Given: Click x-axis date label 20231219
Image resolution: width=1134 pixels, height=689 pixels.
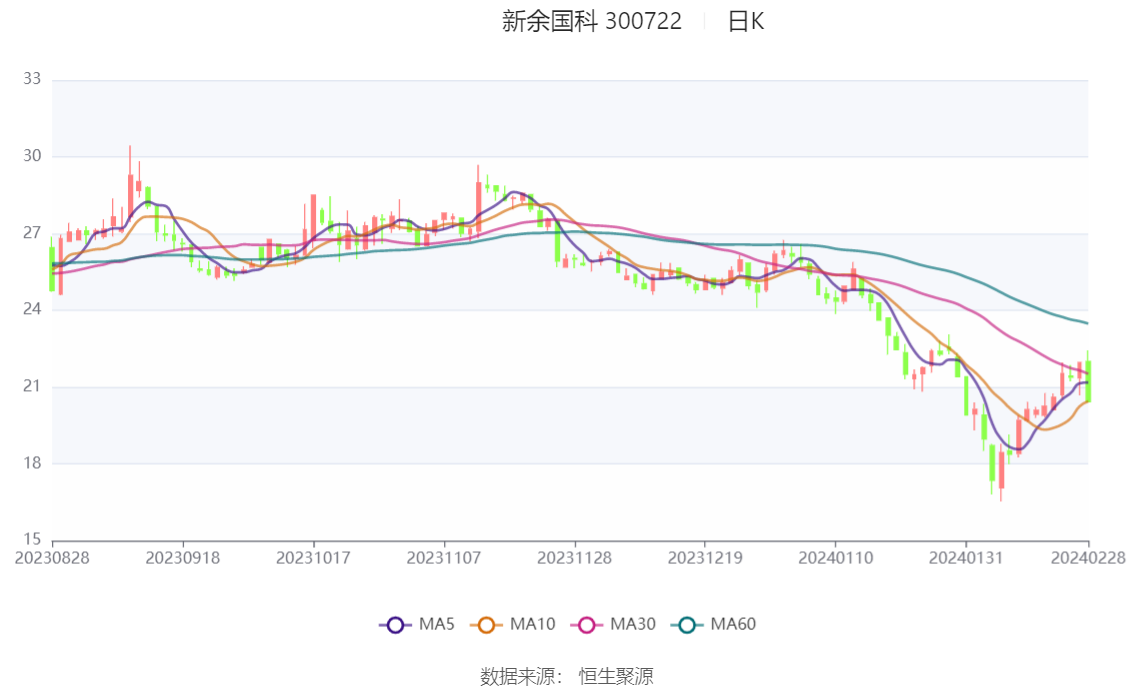Looking at the screenshot, I should 705,558.
